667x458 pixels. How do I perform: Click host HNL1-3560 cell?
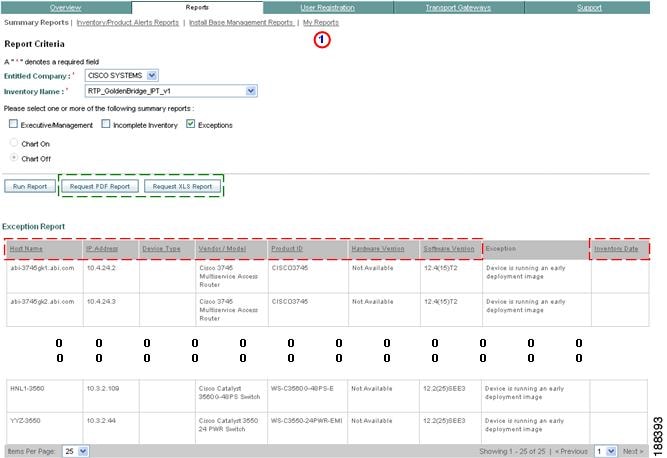coord(27,388)
